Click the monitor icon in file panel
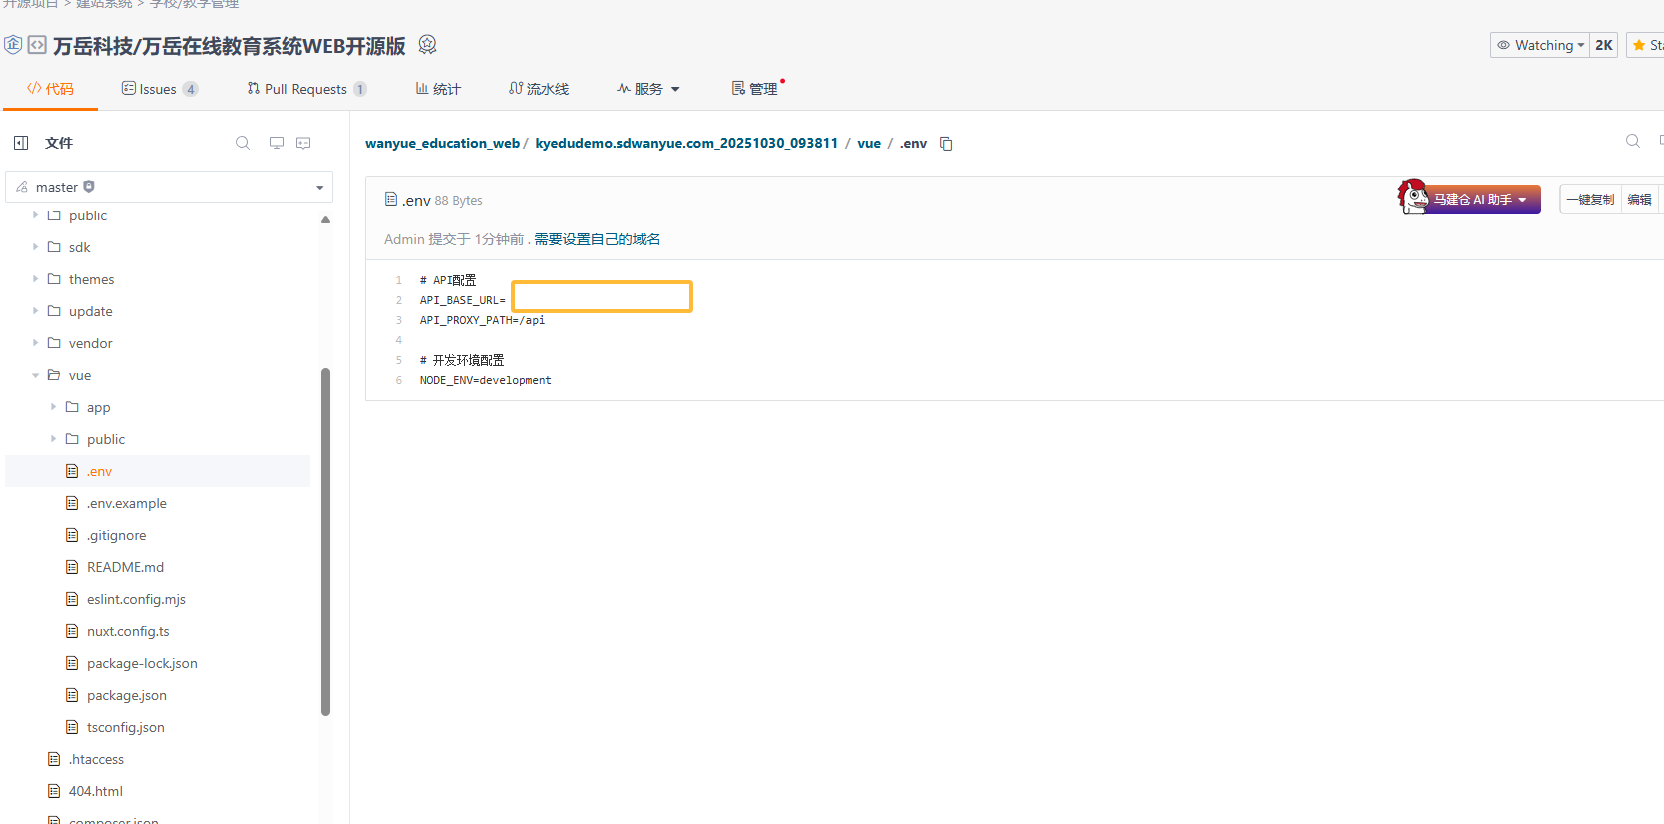This screenshot has width=1664, height=824. pos(277,143)
